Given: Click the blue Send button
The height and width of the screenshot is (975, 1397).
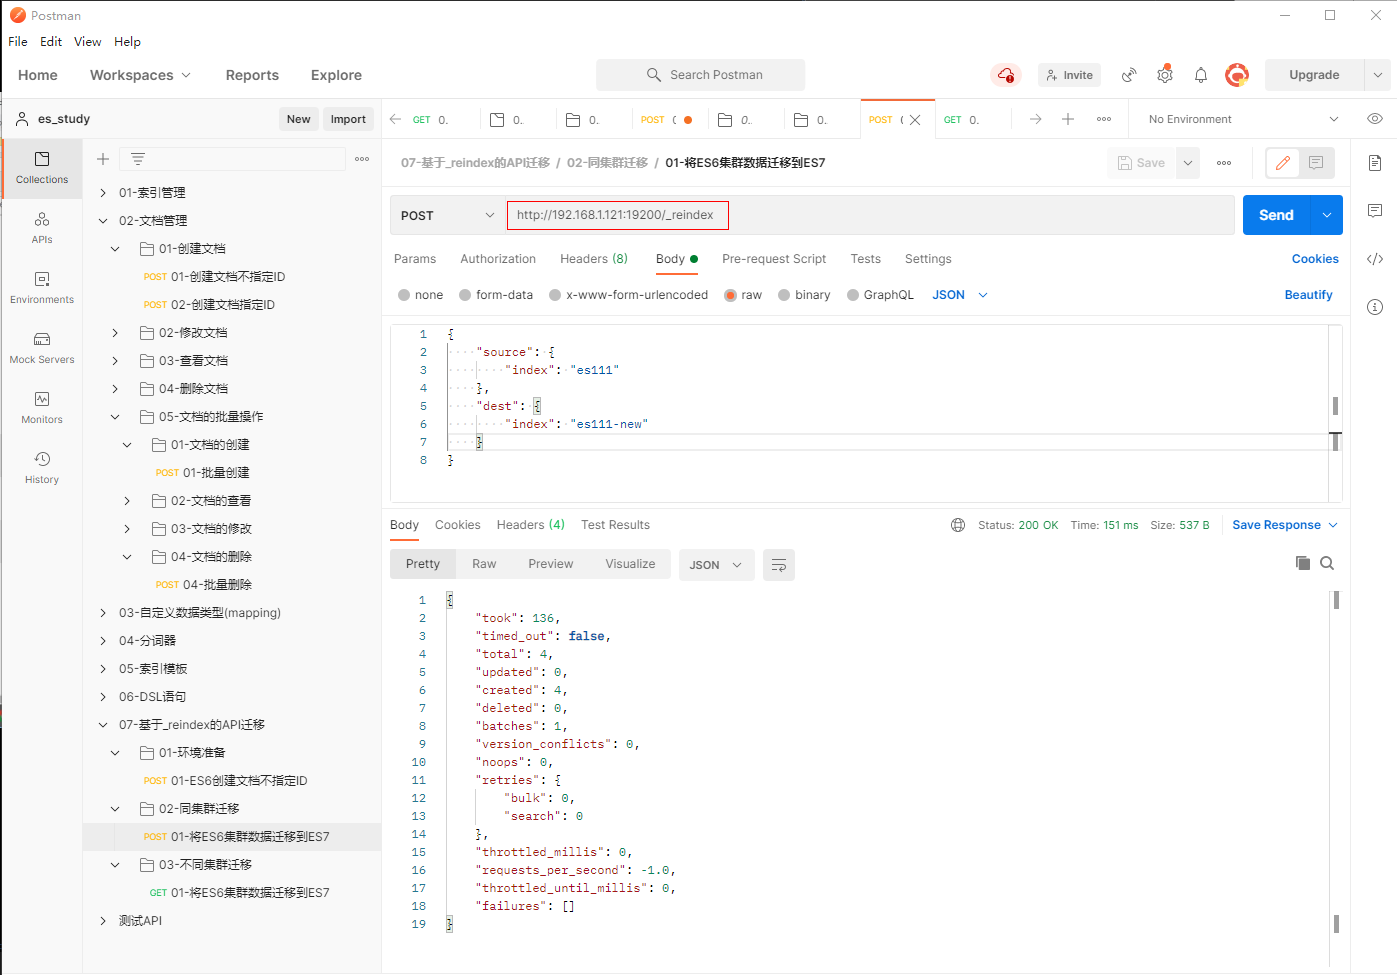Looking at the screenshot, I should (1275, 215).
